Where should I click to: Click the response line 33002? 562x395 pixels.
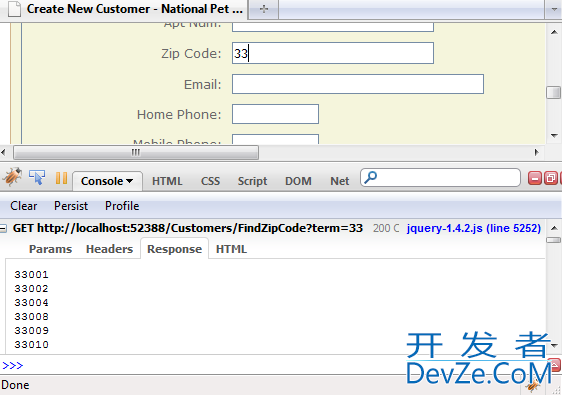[31, 289]
